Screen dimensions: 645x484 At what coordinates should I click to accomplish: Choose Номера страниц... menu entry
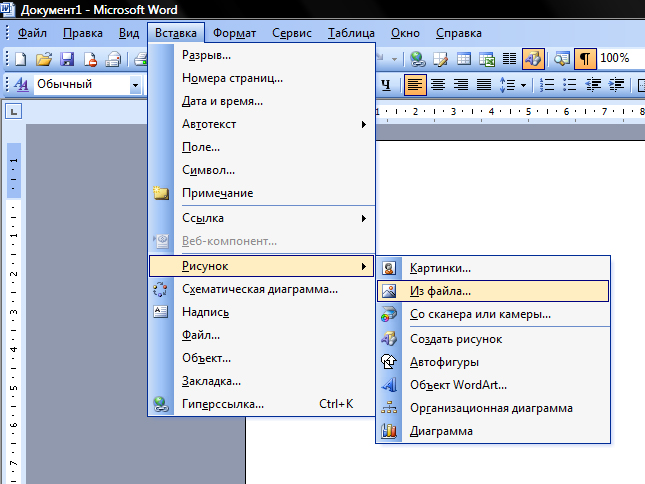tap(262, 78)
